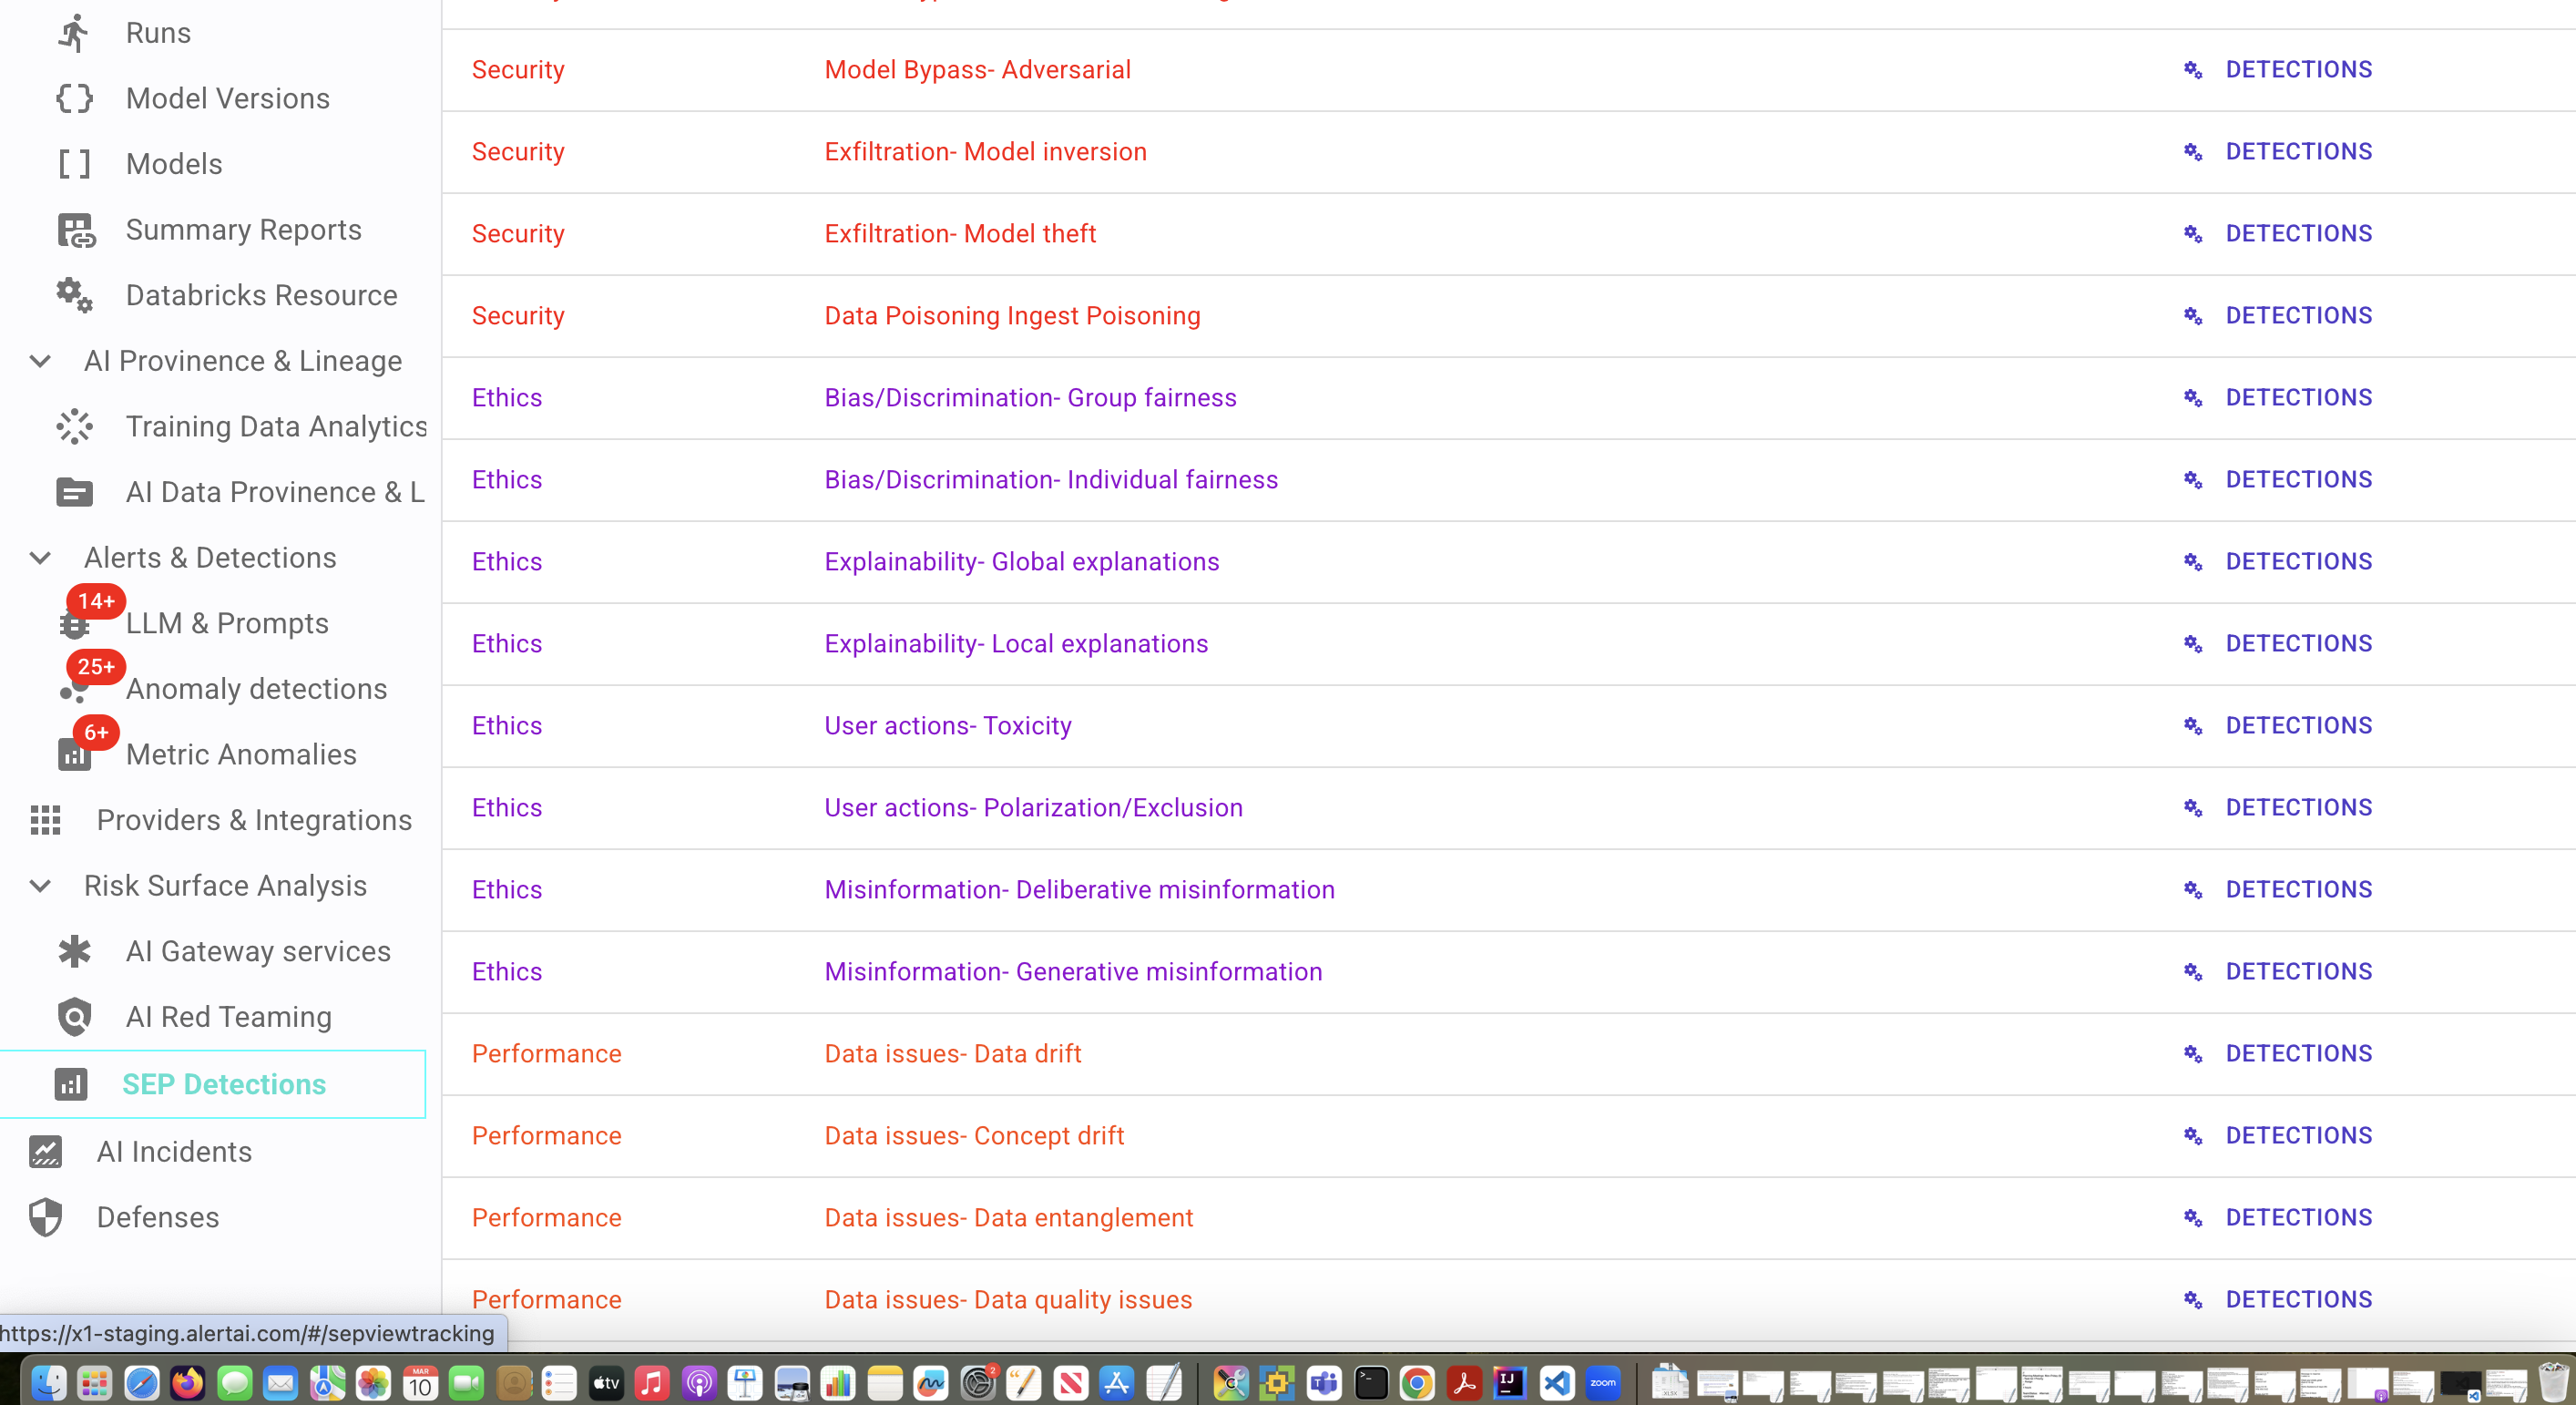Open DETECTIONS for Exfiltration- Model inversion
Screen dimensions: 2576x1405
click(2298, 152)
